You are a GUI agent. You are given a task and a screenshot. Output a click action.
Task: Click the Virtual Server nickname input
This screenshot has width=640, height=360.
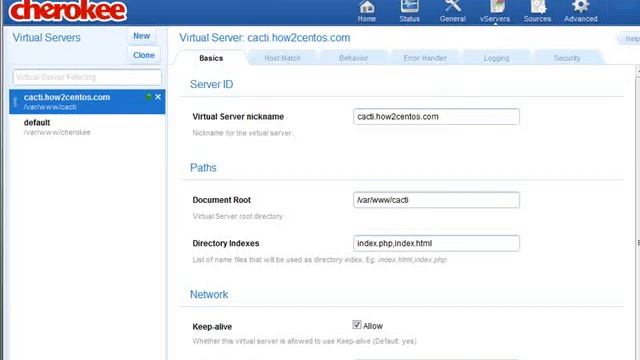point(436,117)
